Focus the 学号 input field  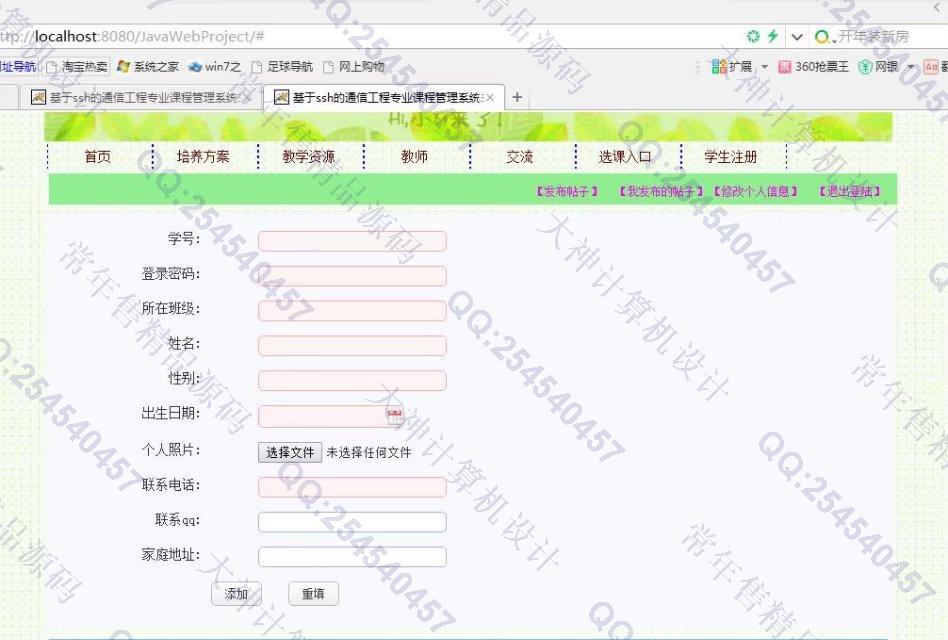pyautogui.click(x=352, y=241)
